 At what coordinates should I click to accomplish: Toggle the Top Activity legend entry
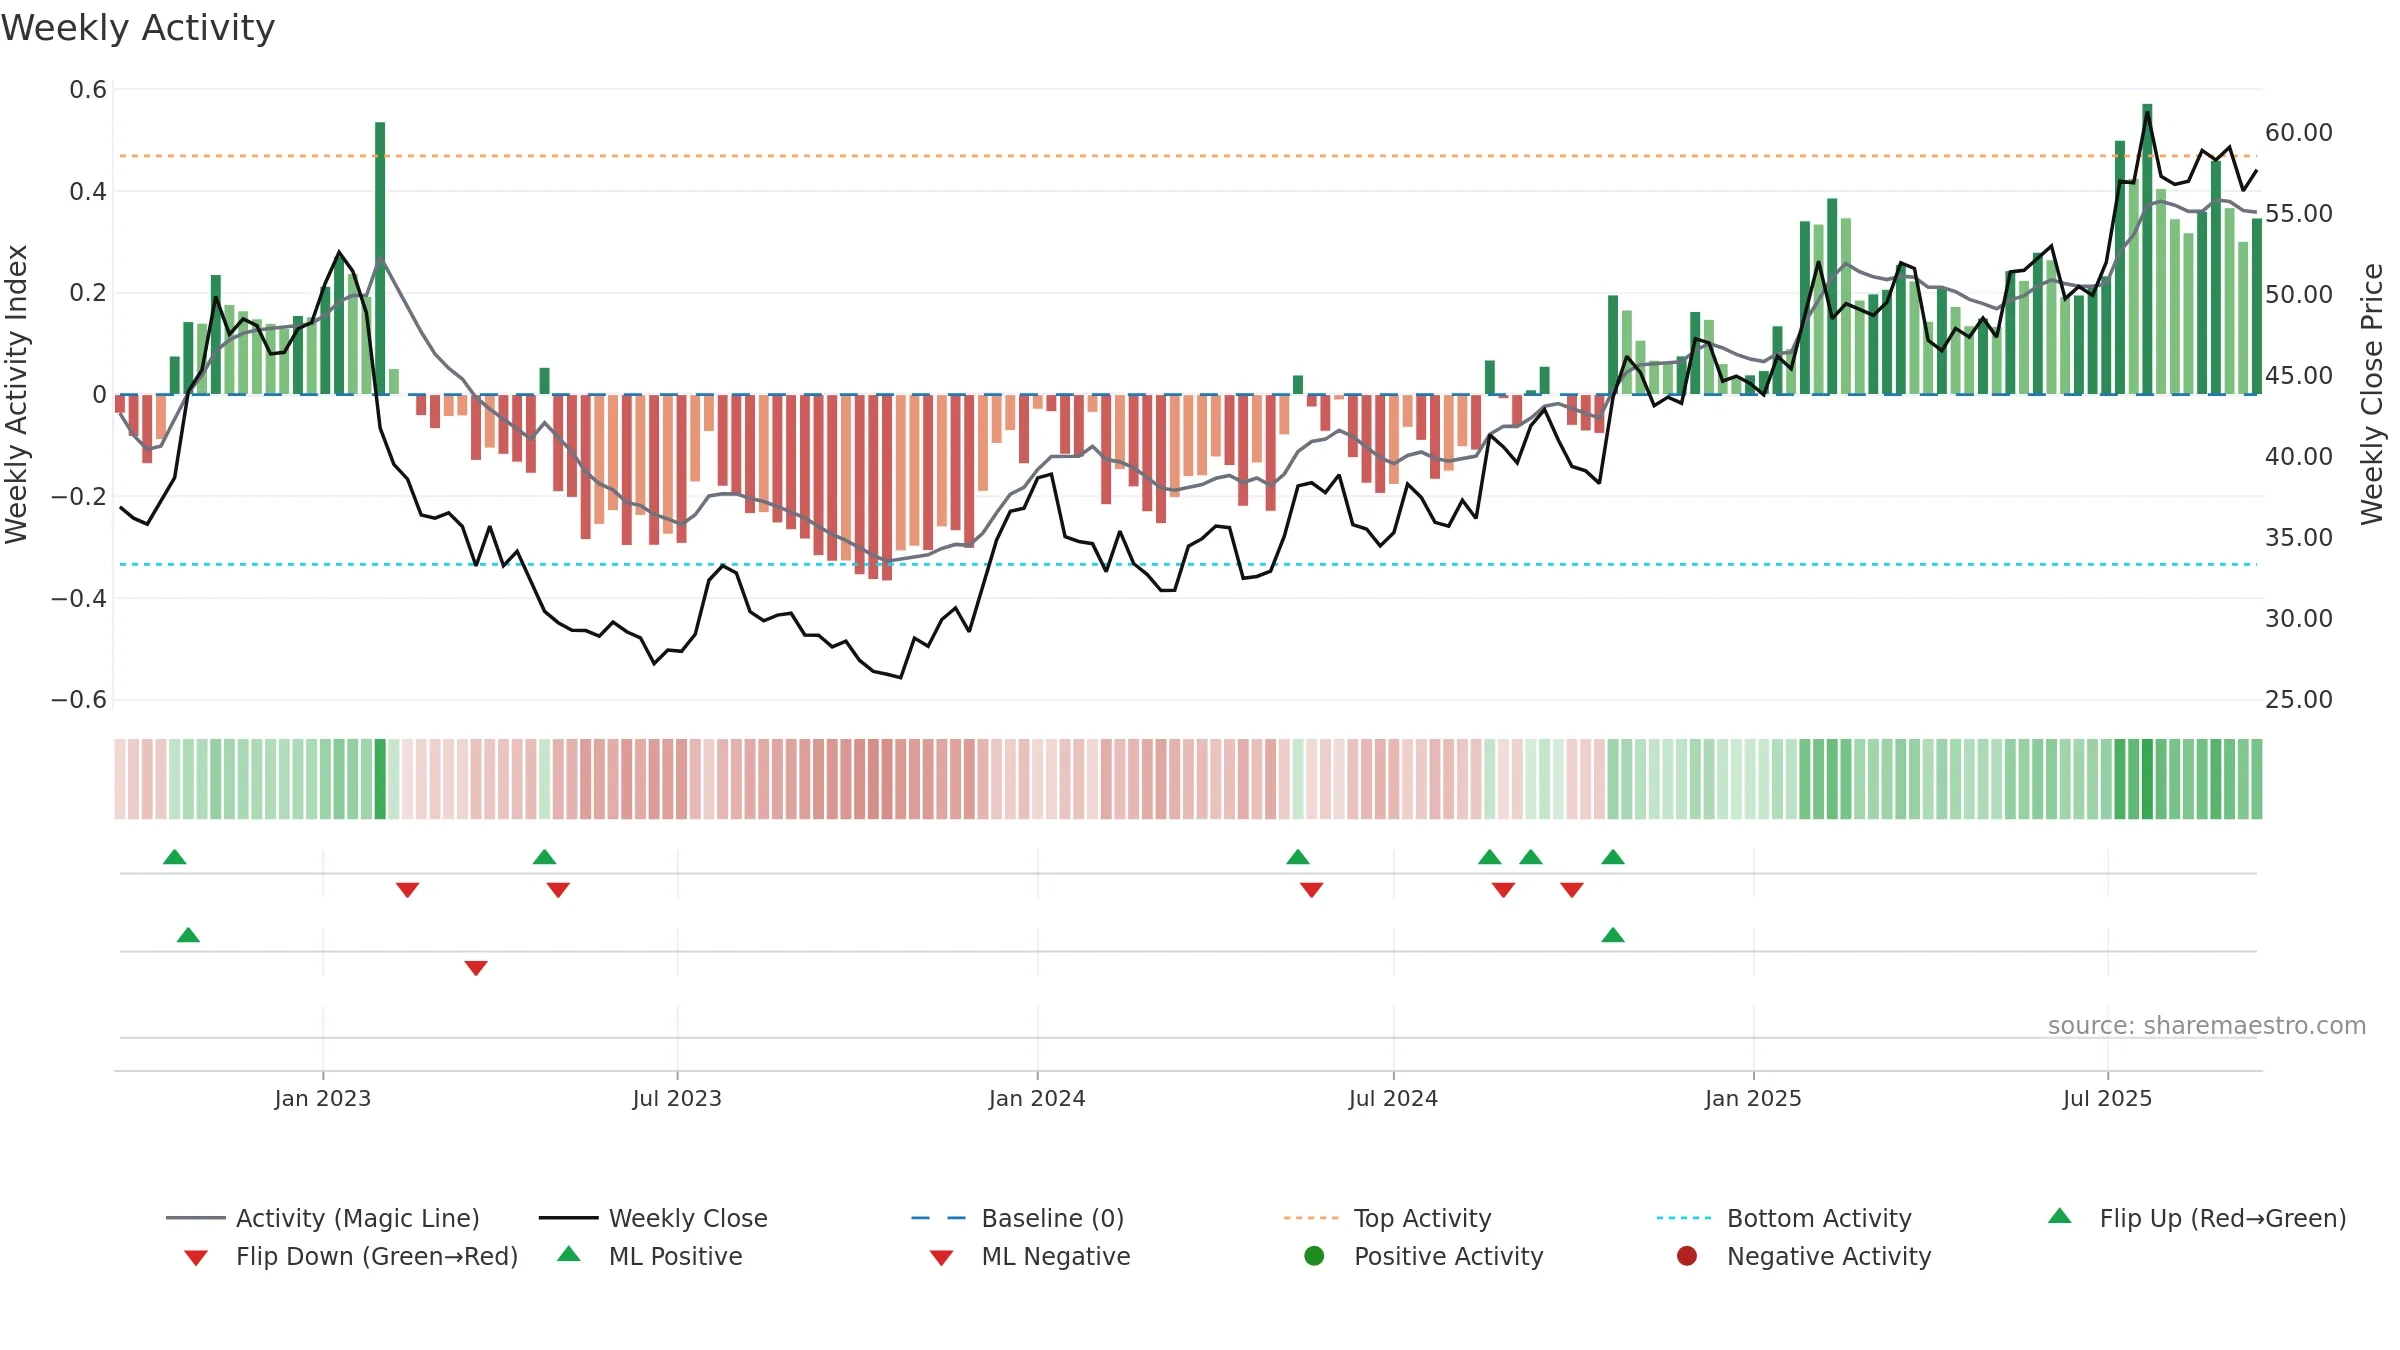1388,1218
